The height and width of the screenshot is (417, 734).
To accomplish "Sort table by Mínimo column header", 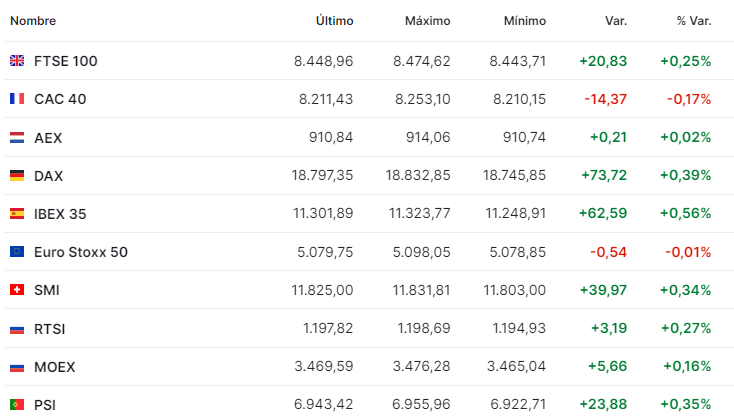I will [x=525, y=21].
